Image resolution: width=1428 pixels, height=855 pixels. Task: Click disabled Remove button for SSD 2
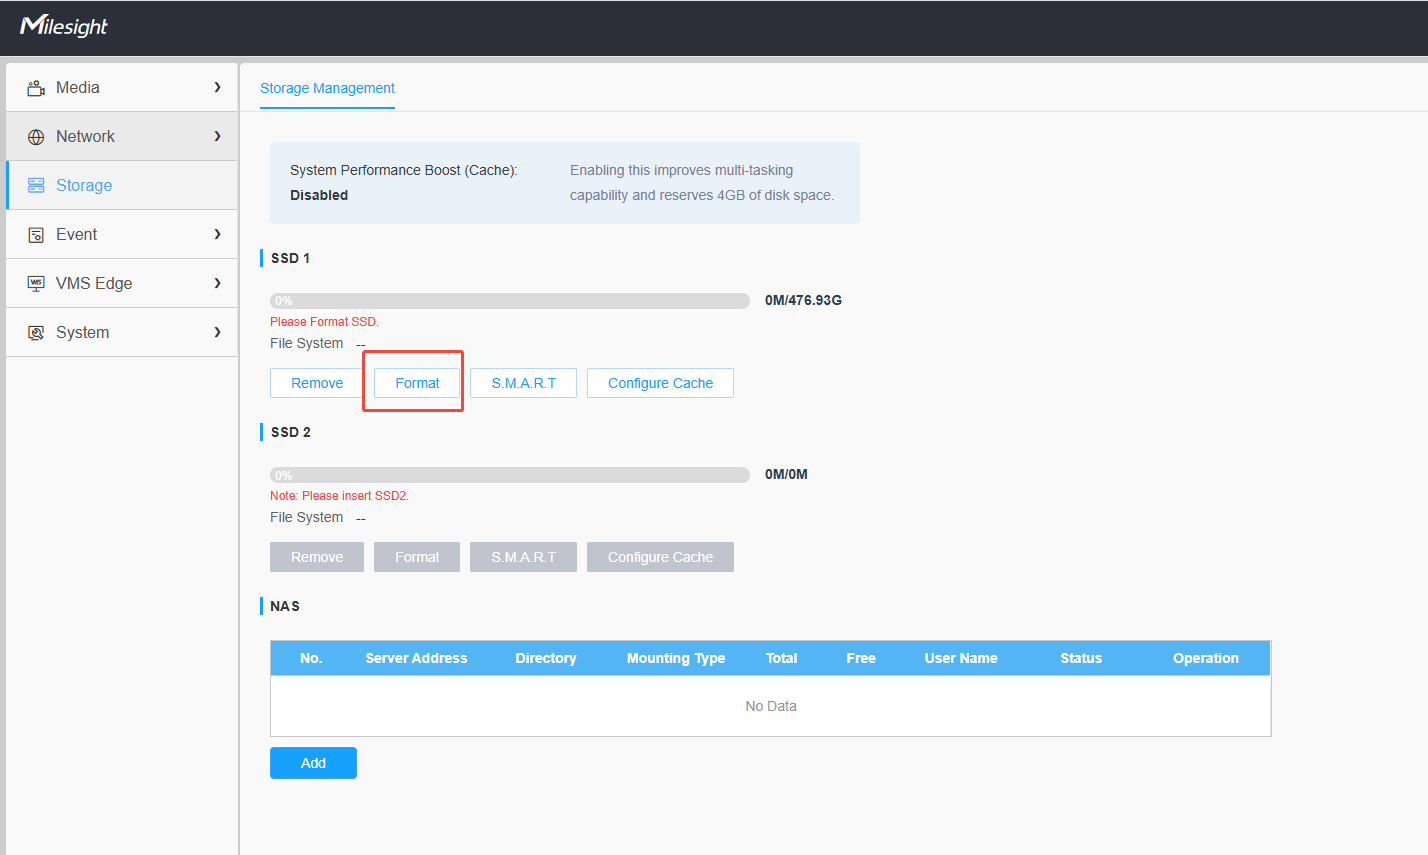[x=317, y=557]
